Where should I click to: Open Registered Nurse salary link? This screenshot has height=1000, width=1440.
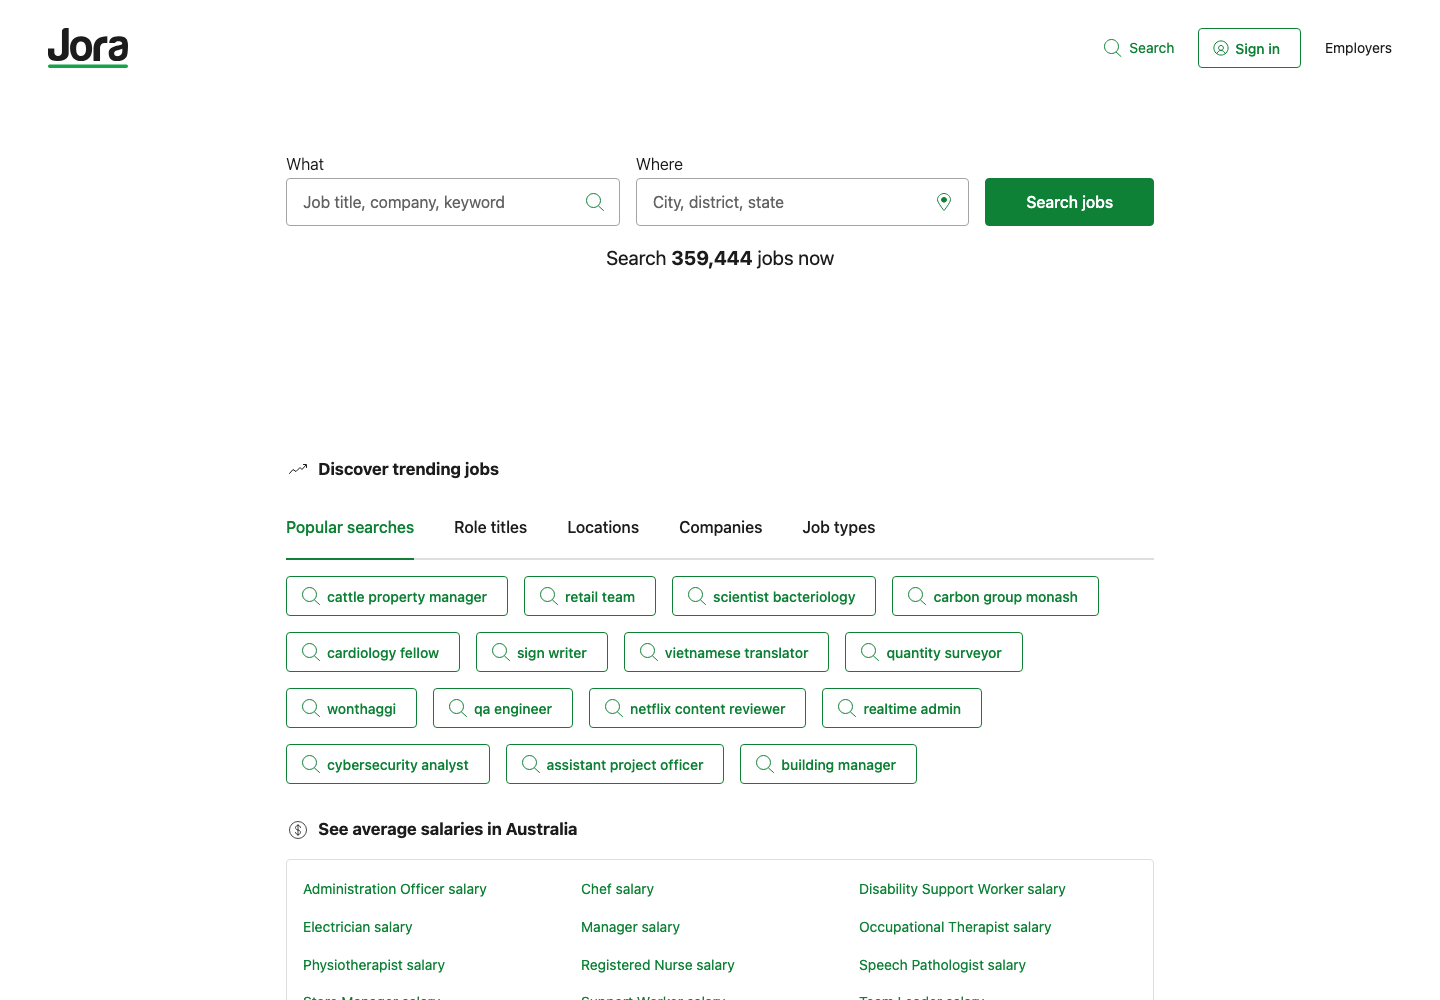tap(658, 965)
